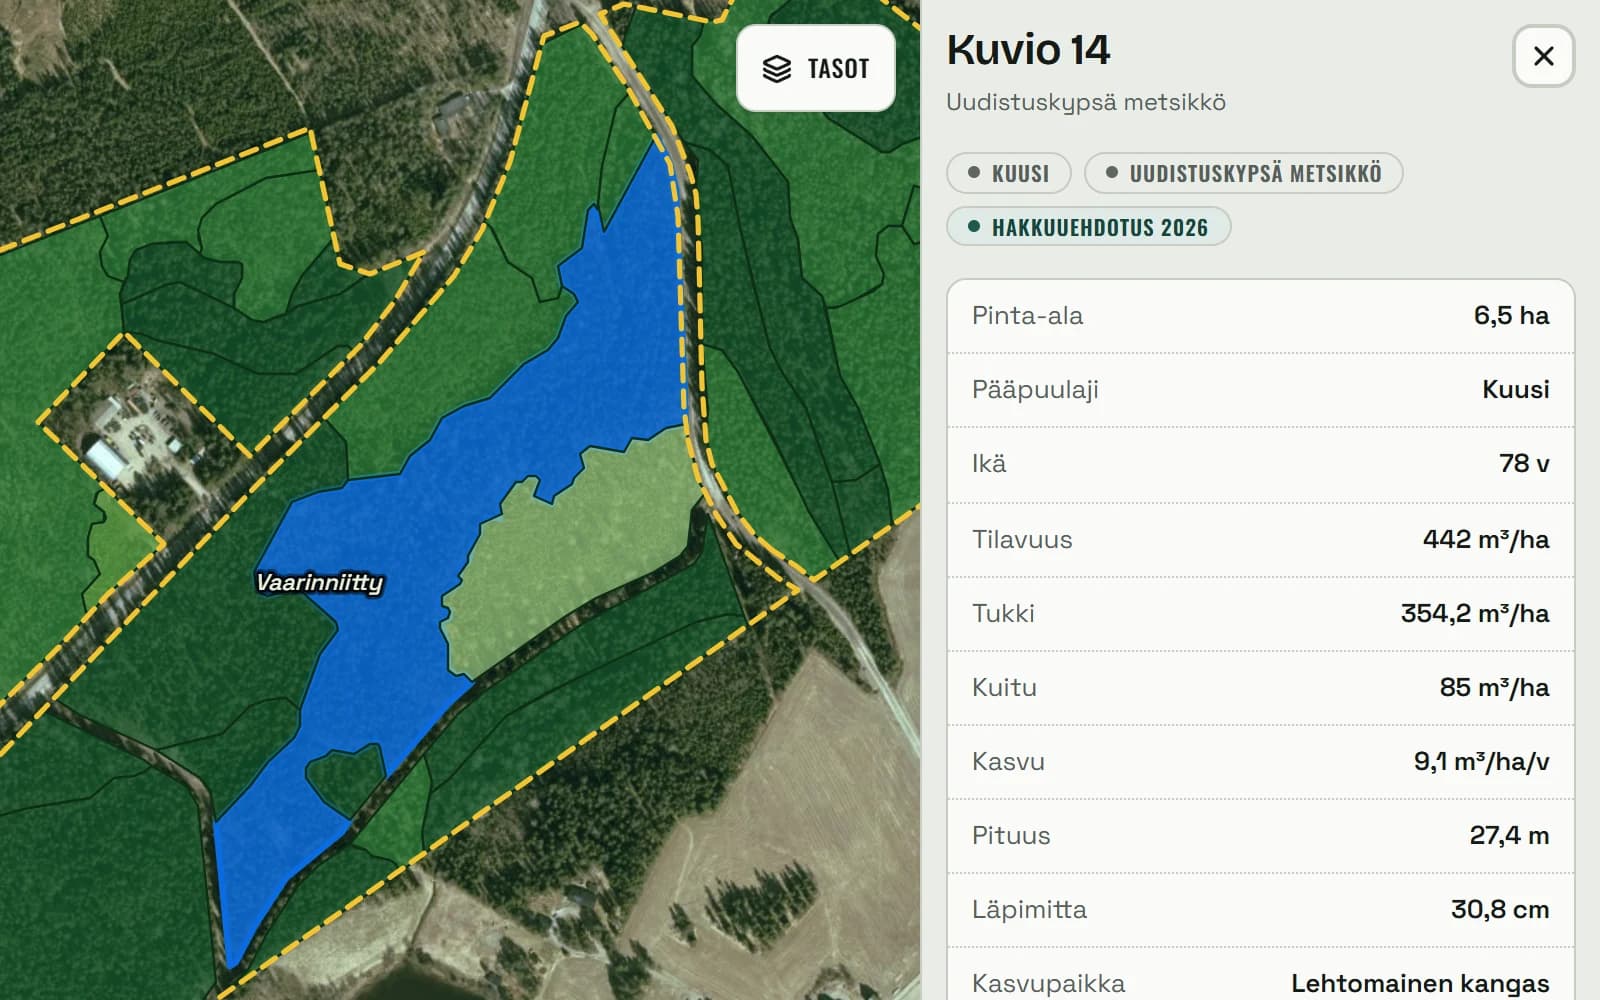Select the Kasvupaikka row label
Viewport: 1600px width, 1000px height.
[1048, 984]
